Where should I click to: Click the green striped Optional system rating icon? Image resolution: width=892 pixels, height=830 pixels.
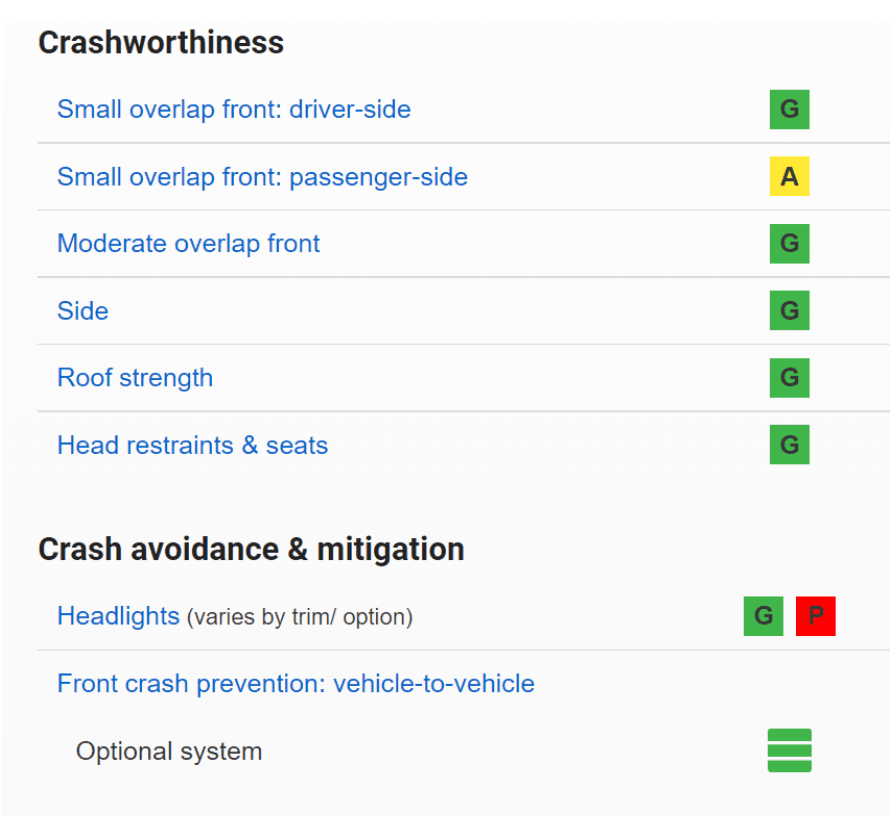789,751
